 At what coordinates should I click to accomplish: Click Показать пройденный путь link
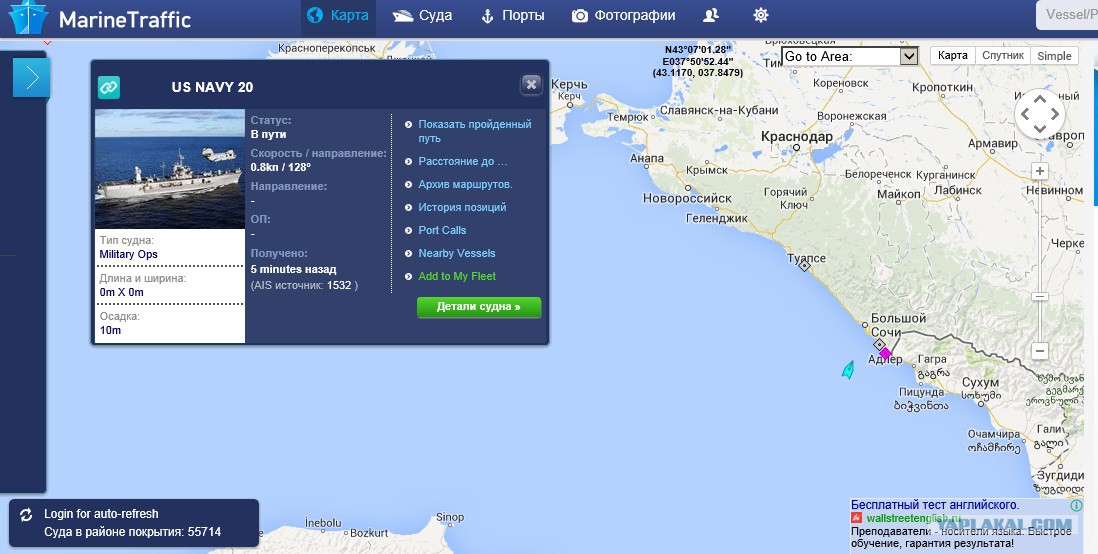tap(475, 131)
